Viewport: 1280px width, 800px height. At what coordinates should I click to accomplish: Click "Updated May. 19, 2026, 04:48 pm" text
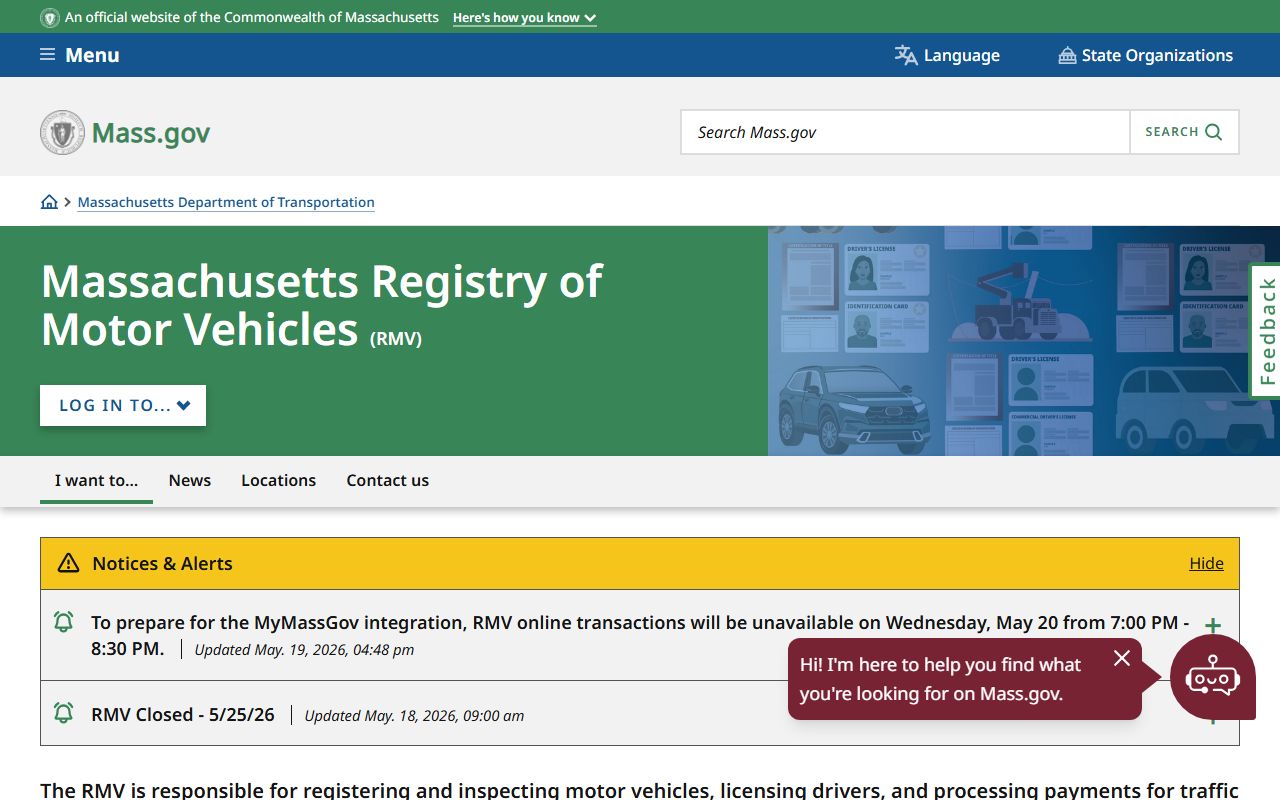304,650
